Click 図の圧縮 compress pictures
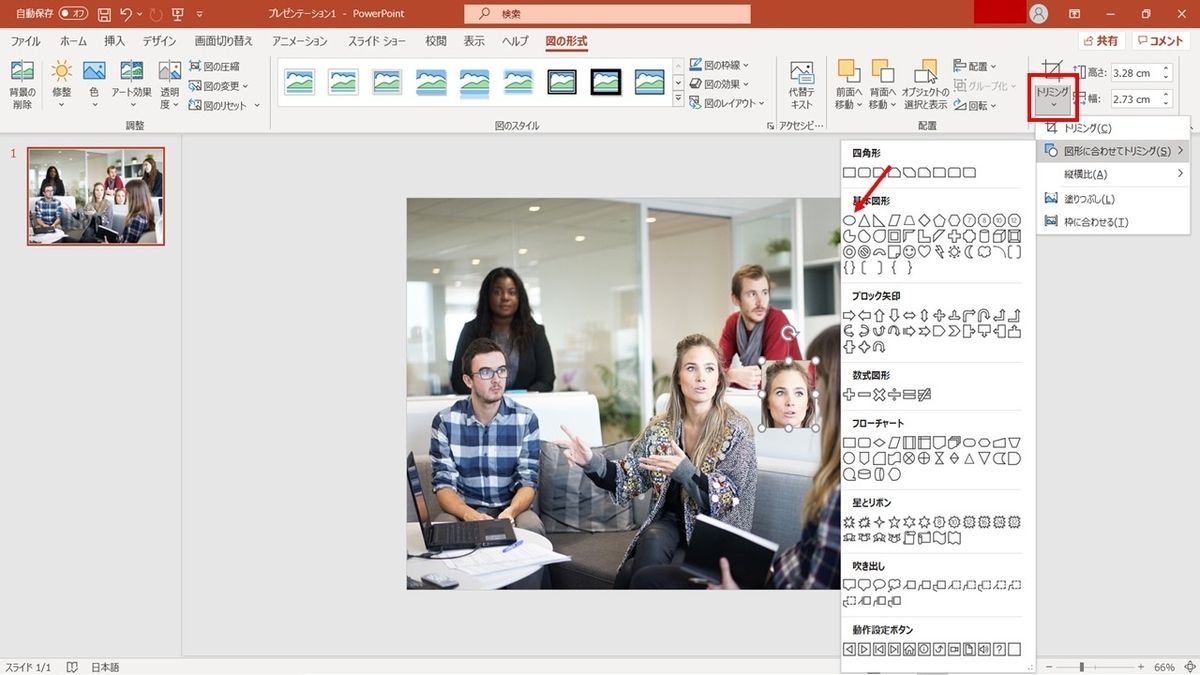 coord(215,67)
